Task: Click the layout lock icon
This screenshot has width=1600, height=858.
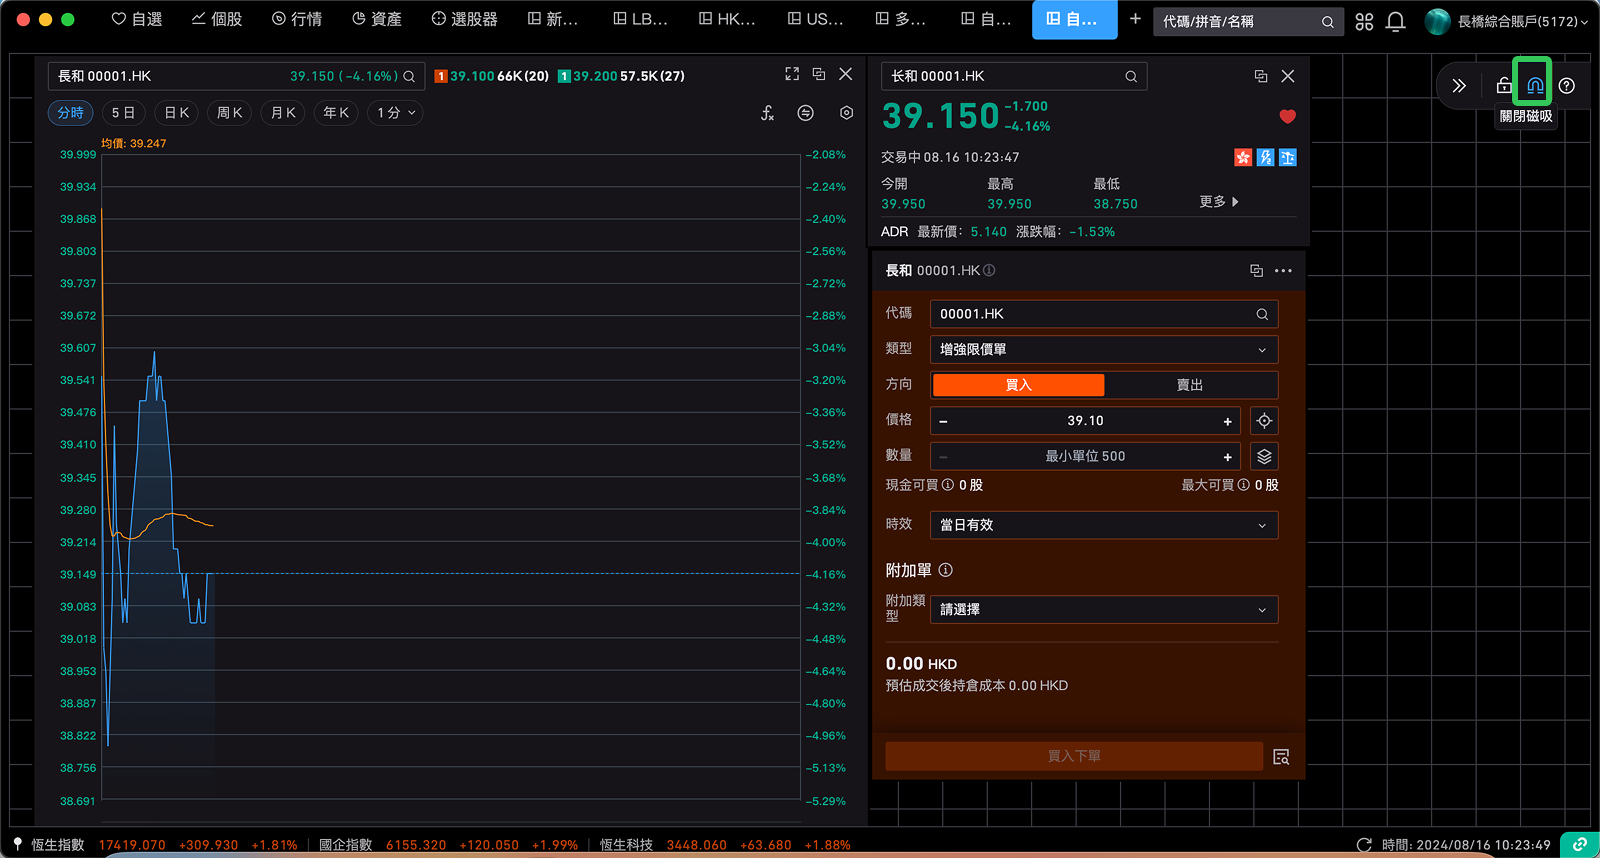Action: 1503,86
